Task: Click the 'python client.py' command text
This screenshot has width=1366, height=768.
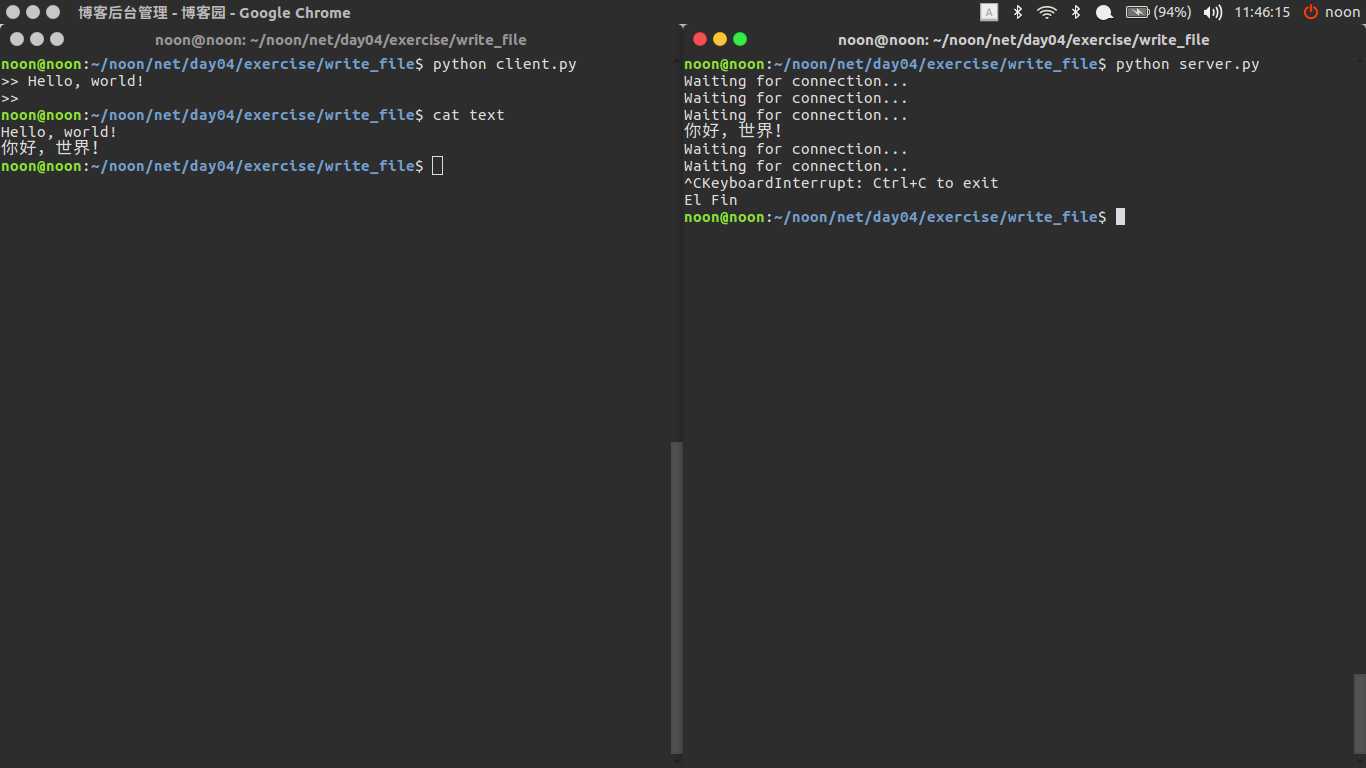Action: click(x=505, y=64)
